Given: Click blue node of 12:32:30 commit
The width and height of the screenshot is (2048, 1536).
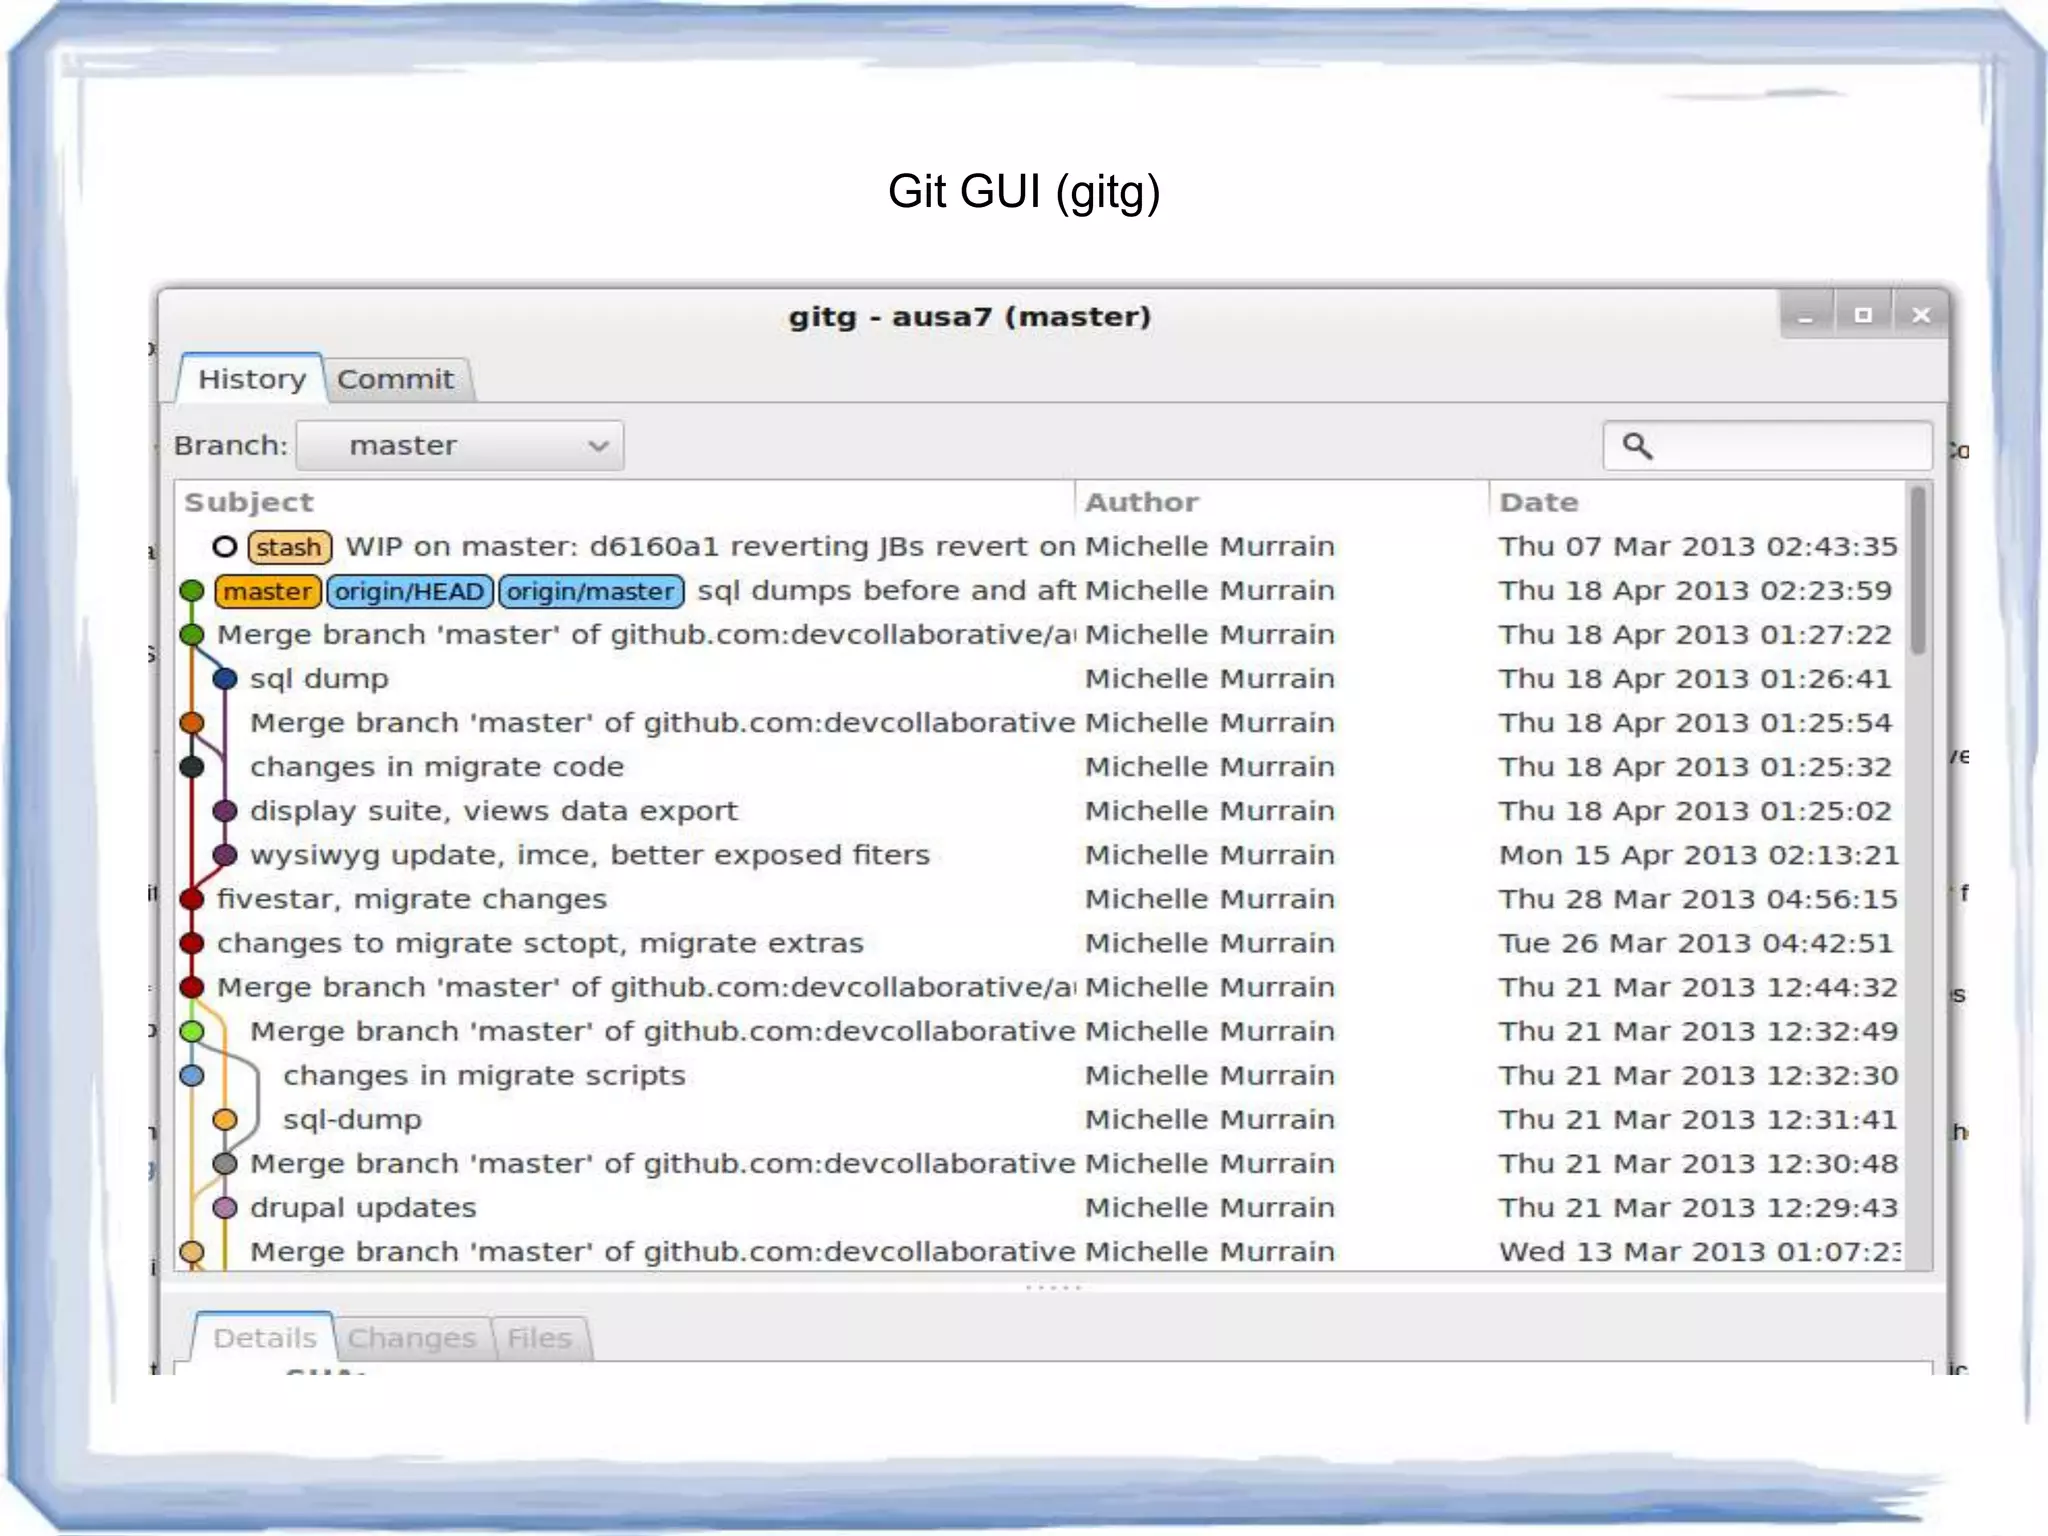Looking at the screenshot, I should pyautogui.click(x=192, y=1075).
